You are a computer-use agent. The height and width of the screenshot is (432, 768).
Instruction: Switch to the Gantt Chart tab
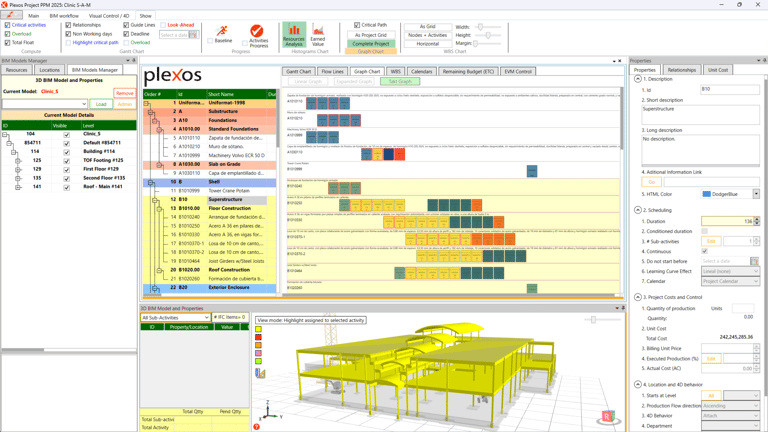tap(298, 72)
